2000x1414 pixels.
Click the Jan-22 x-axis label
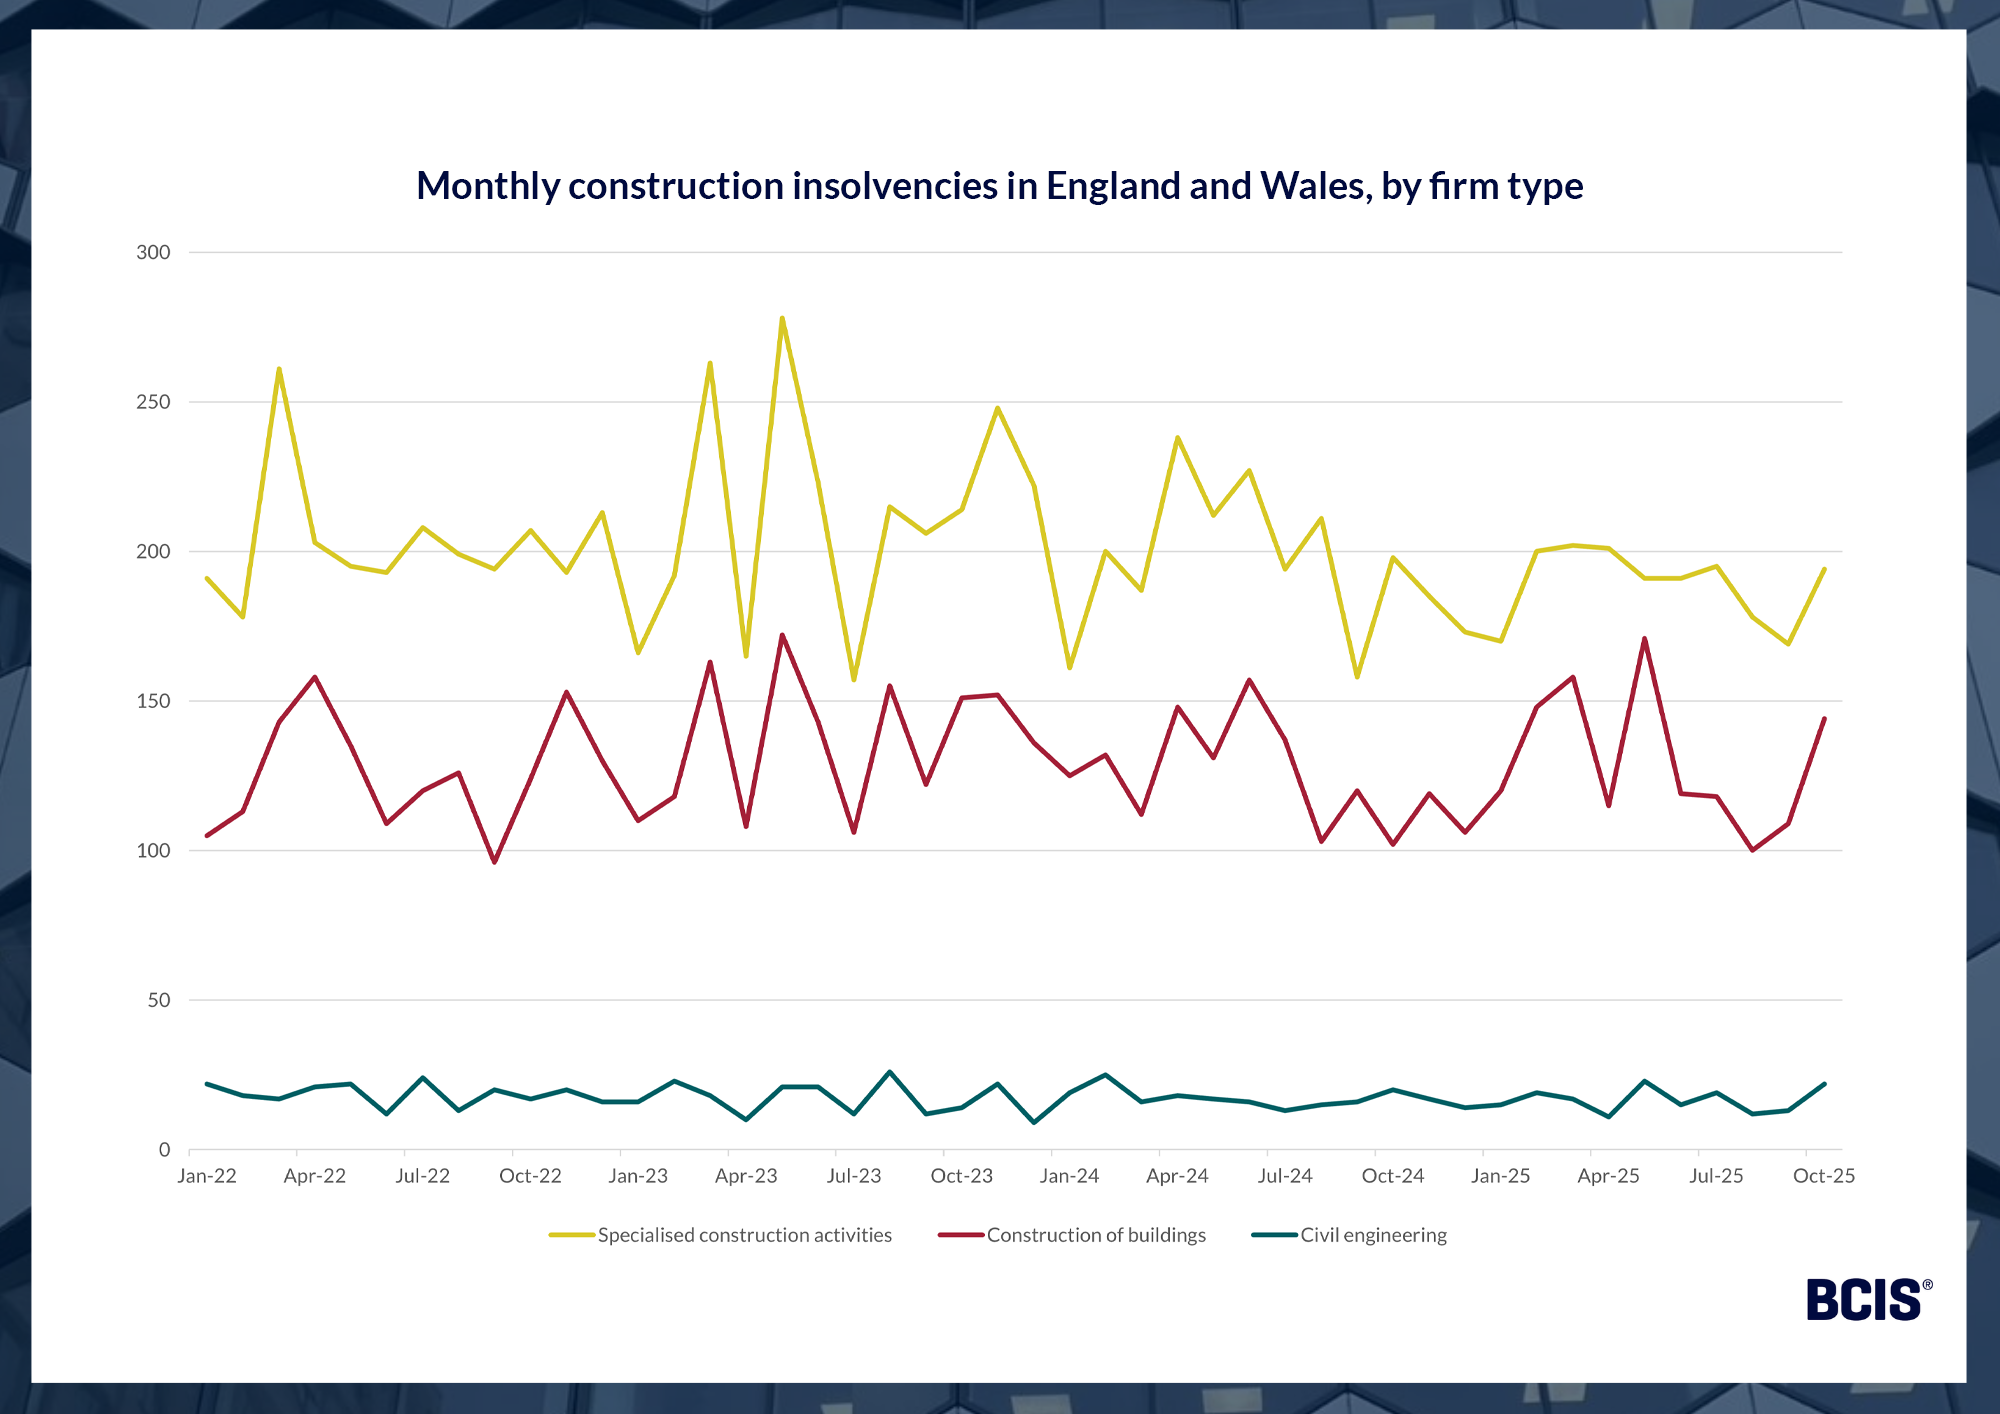coord(207,1176)
